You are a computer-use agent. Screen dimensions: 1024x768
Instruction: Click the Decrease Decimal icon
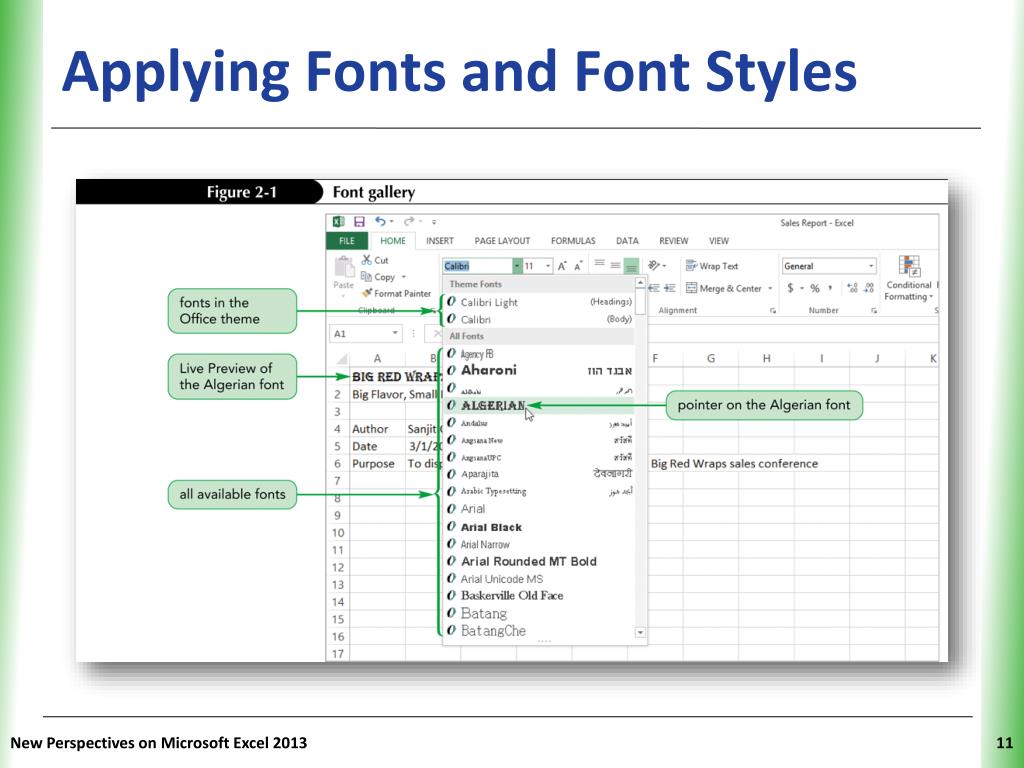click(x=869, y=288)
